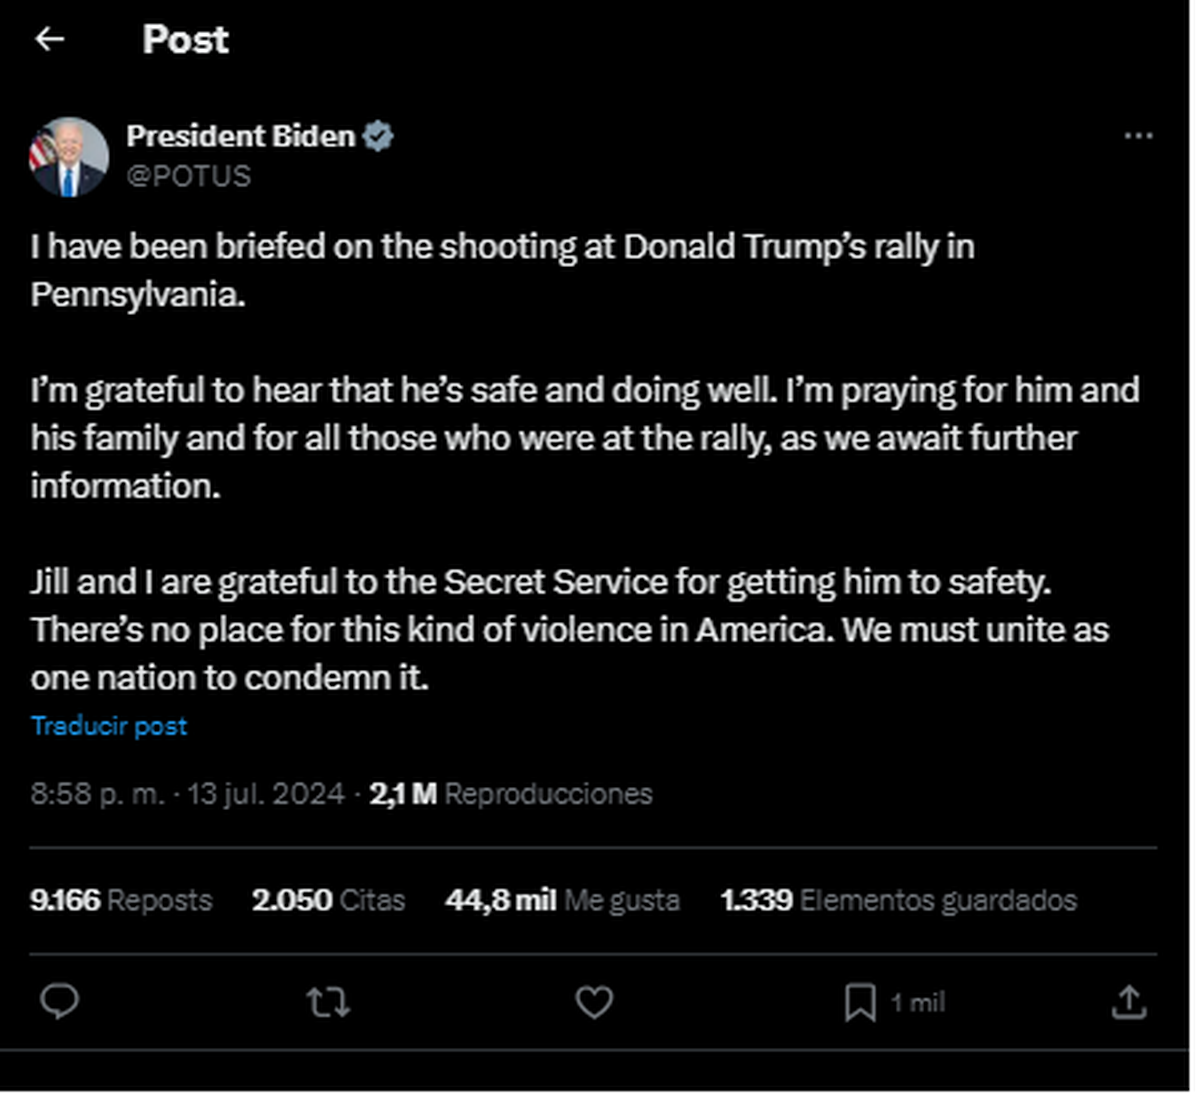
Task: Click the back arrow icon
Action: [x=49, y=39]
